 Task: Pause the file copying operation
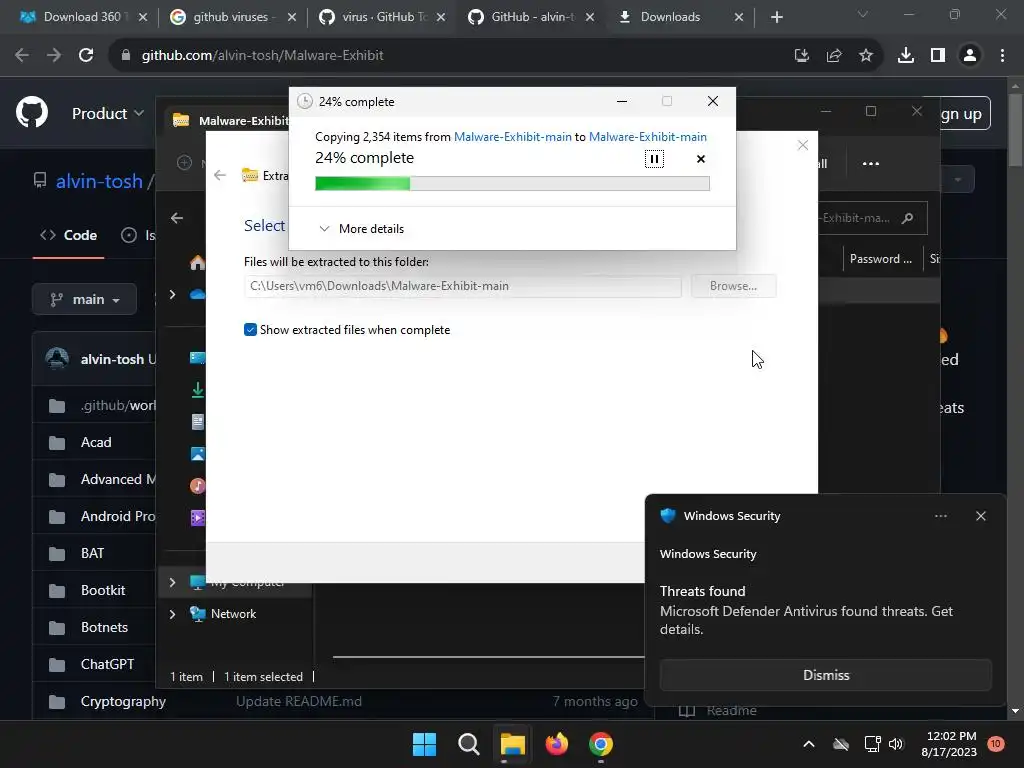click(x=654, y=159)
